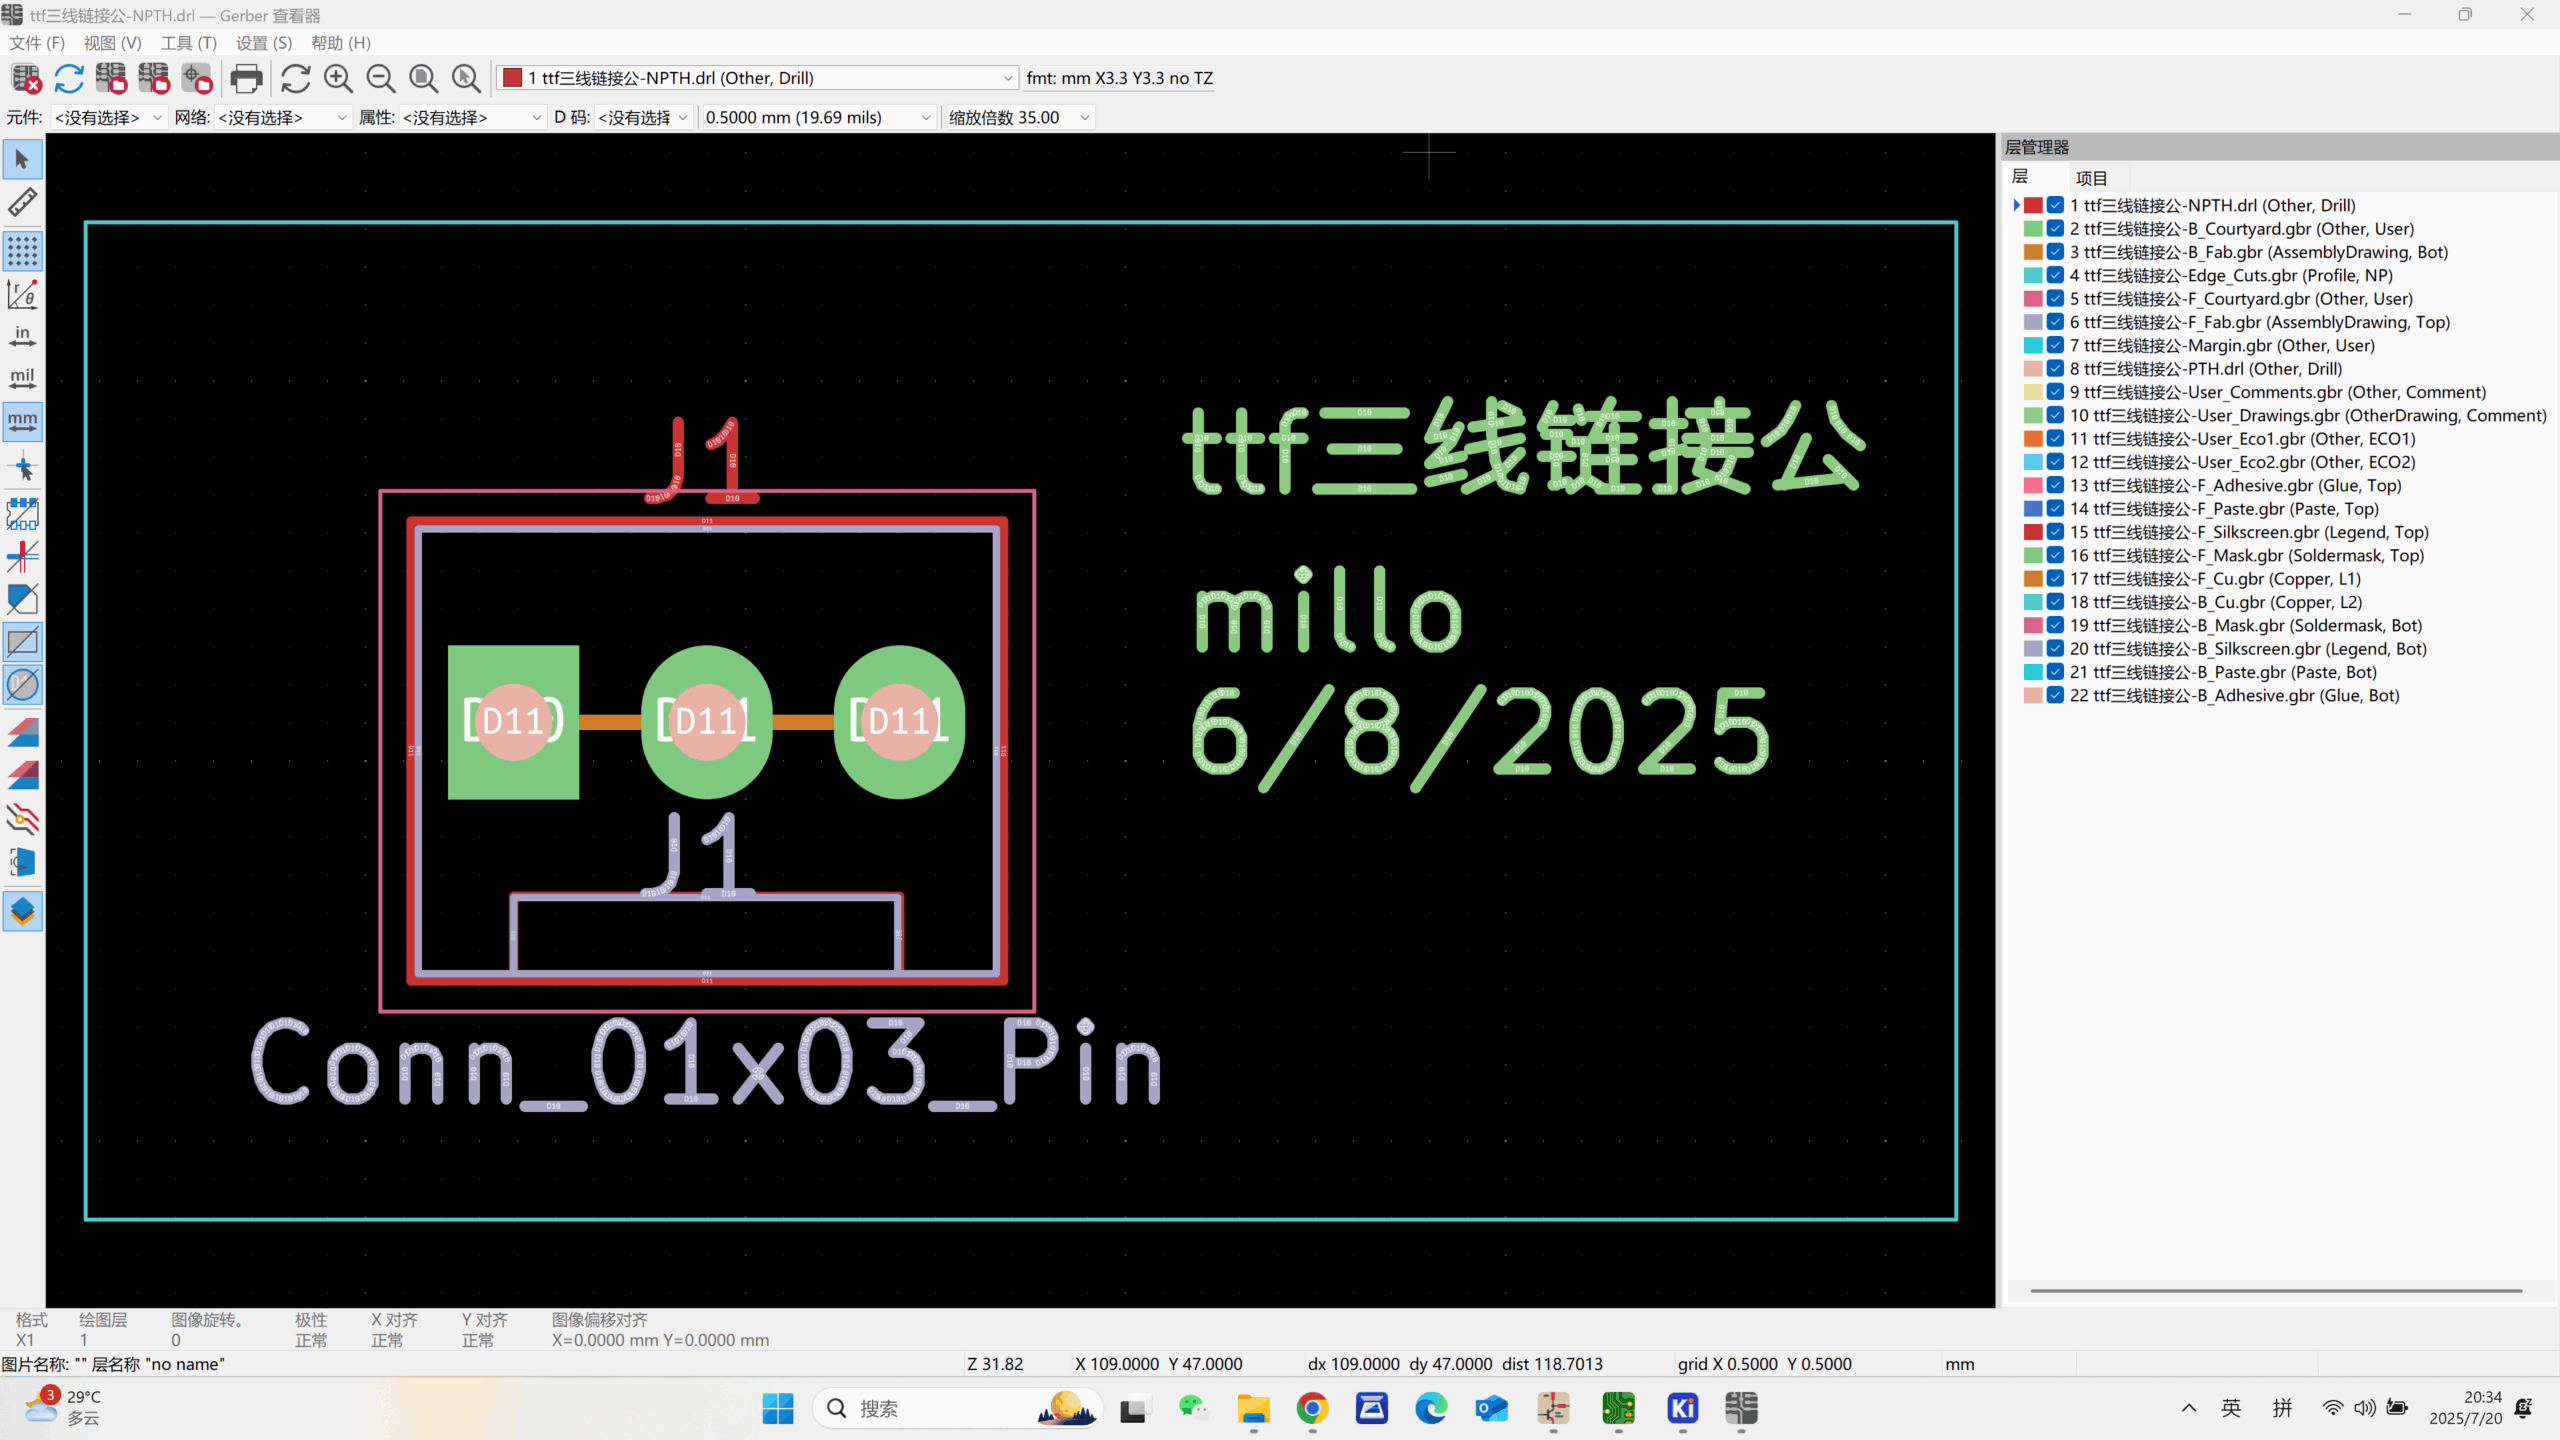
Task: Hide the Edge_Cuts.gbr layer checkbox
Action: 2055,275
